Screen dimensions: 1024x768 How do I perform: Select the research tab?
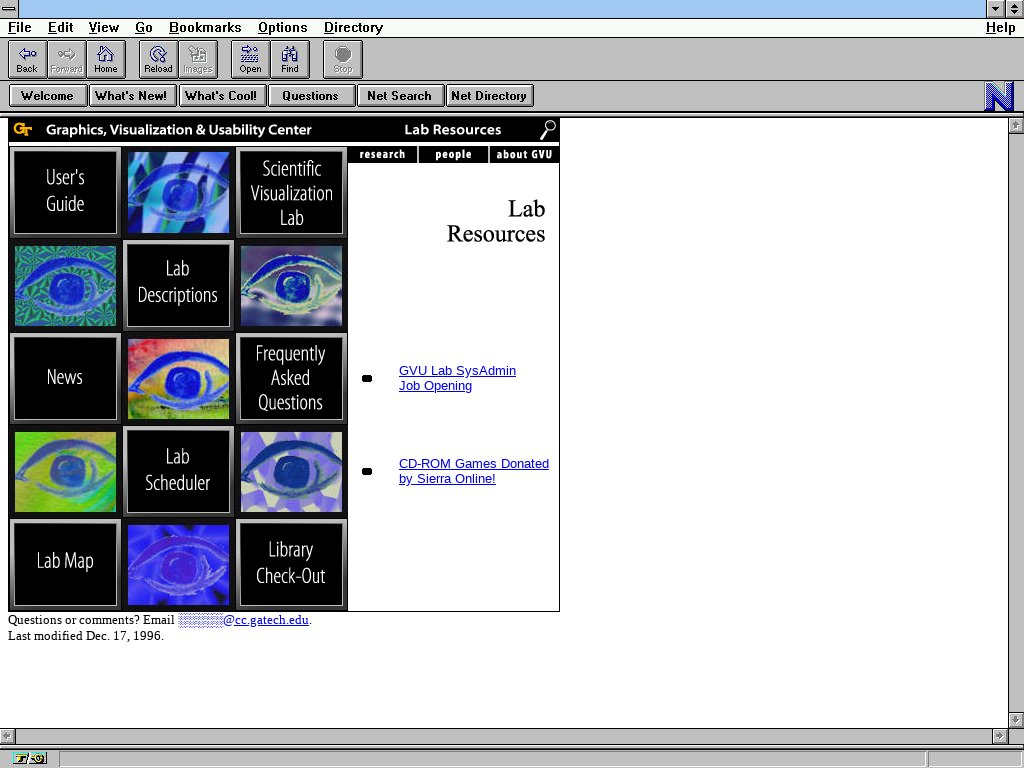(383, 154)
